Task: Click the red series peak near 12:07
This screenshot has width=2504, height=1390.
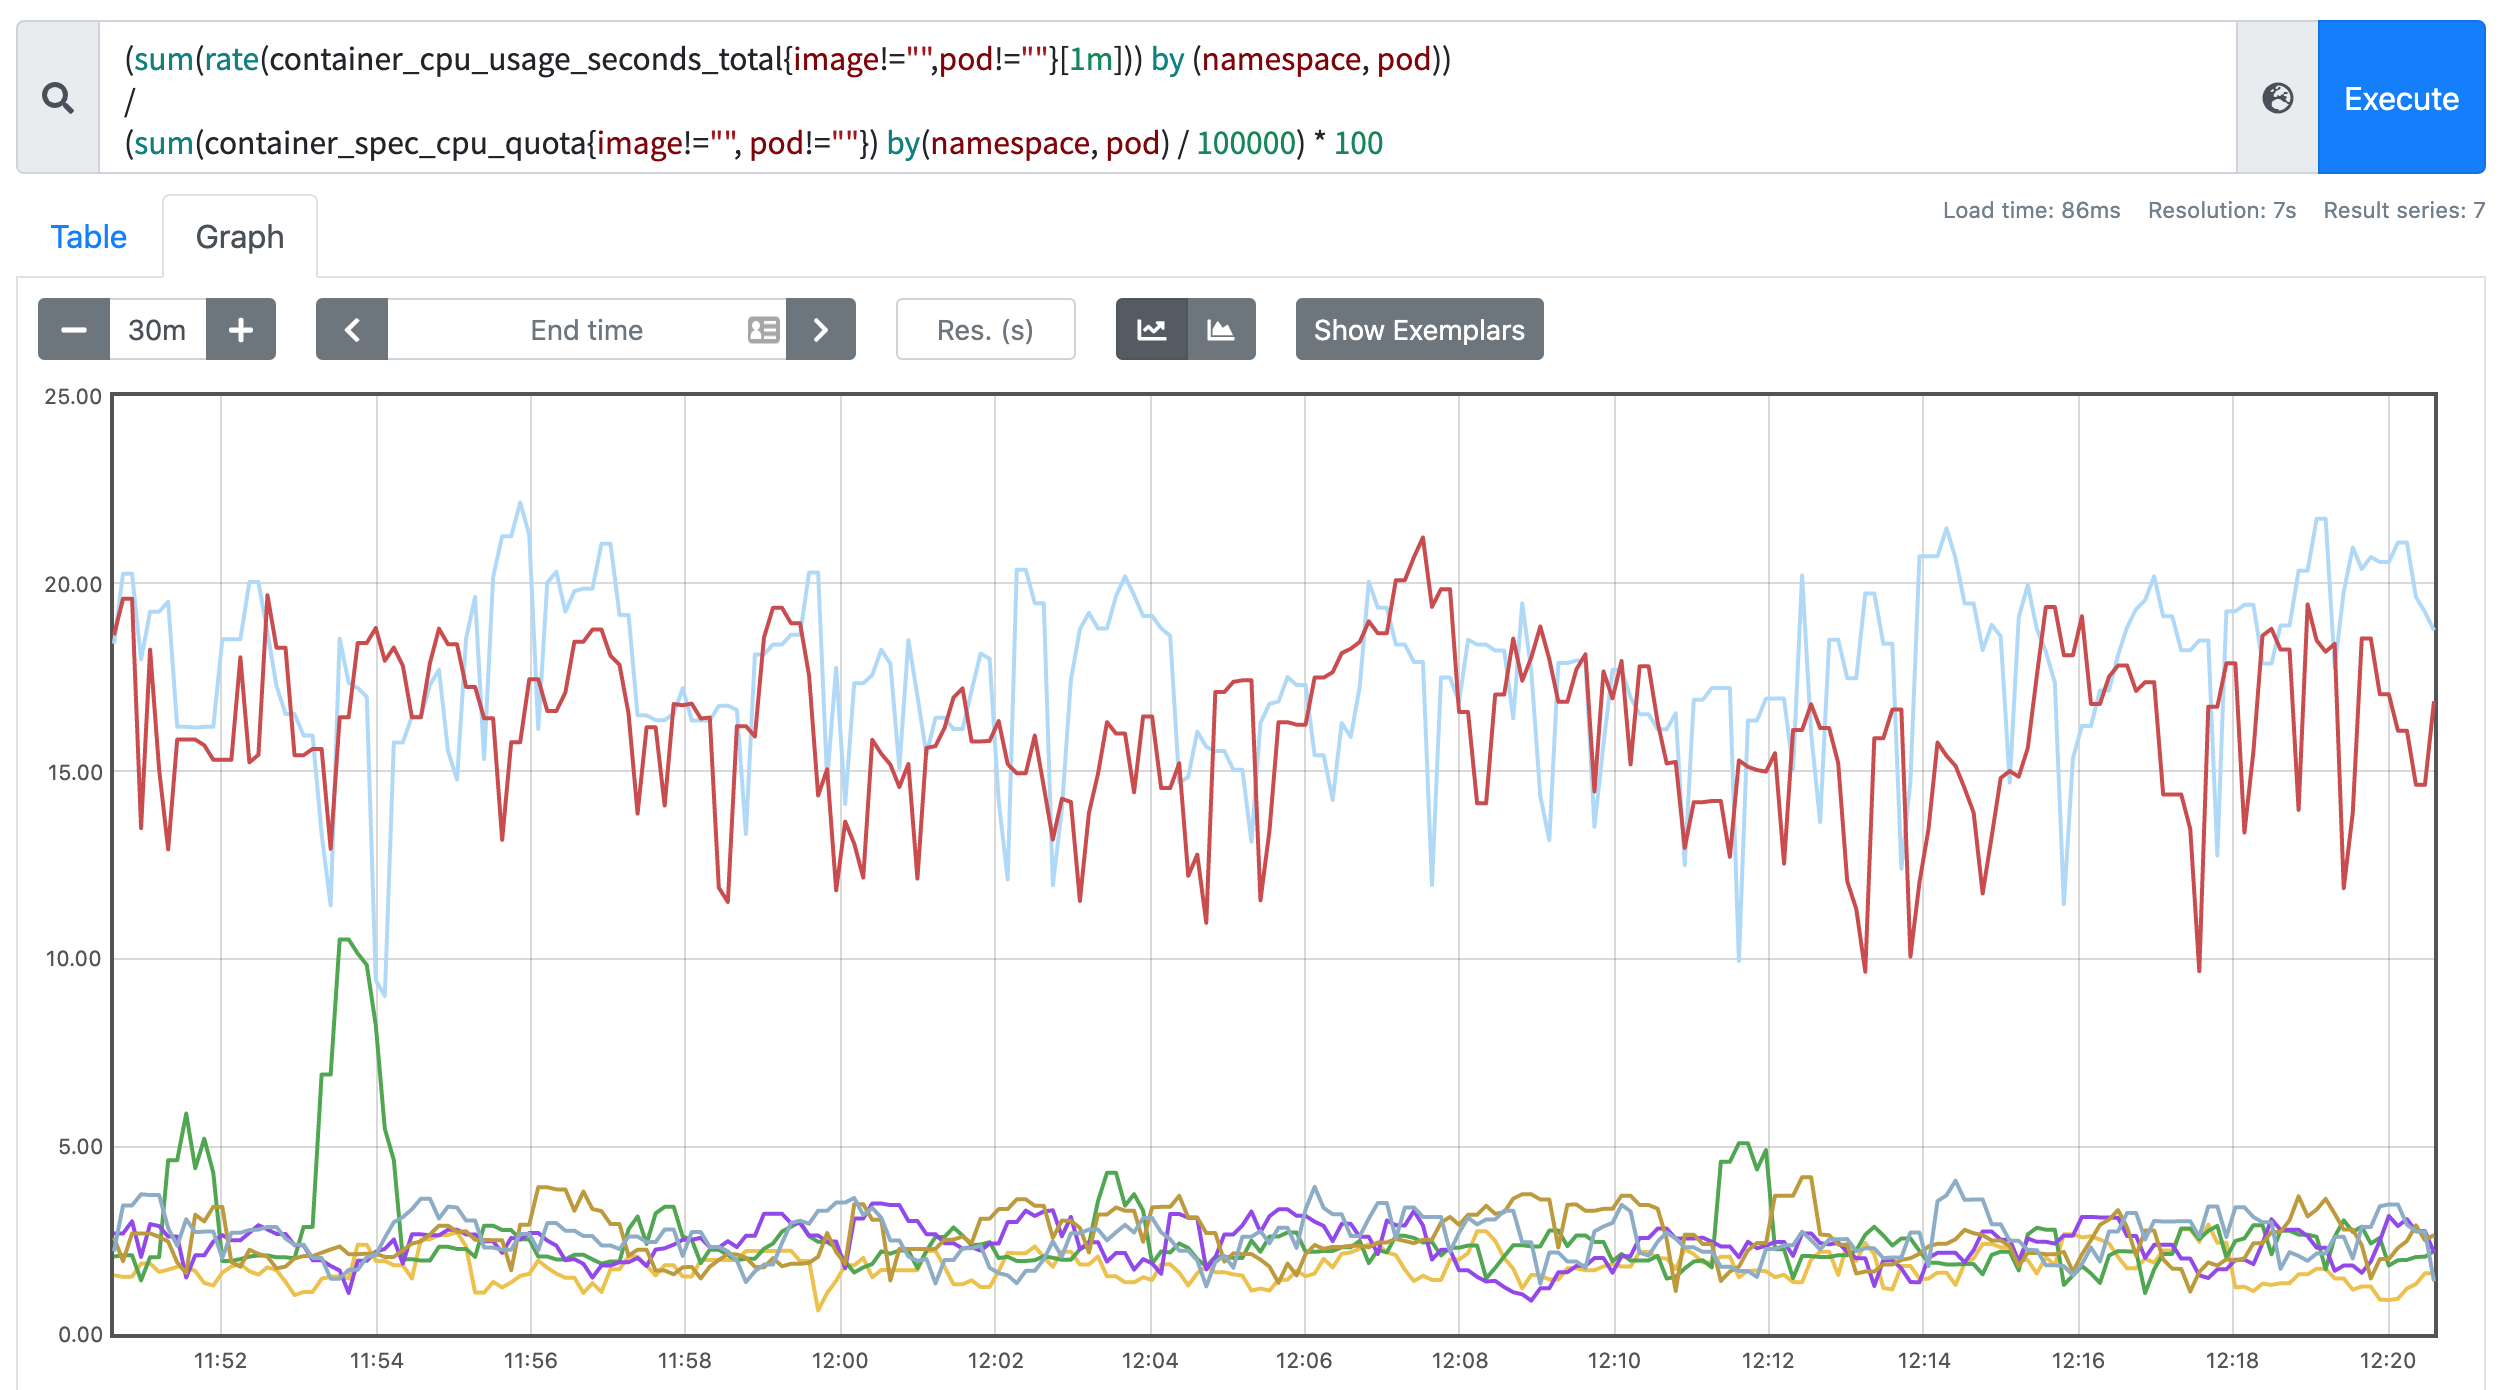Action: point(1422,539)
